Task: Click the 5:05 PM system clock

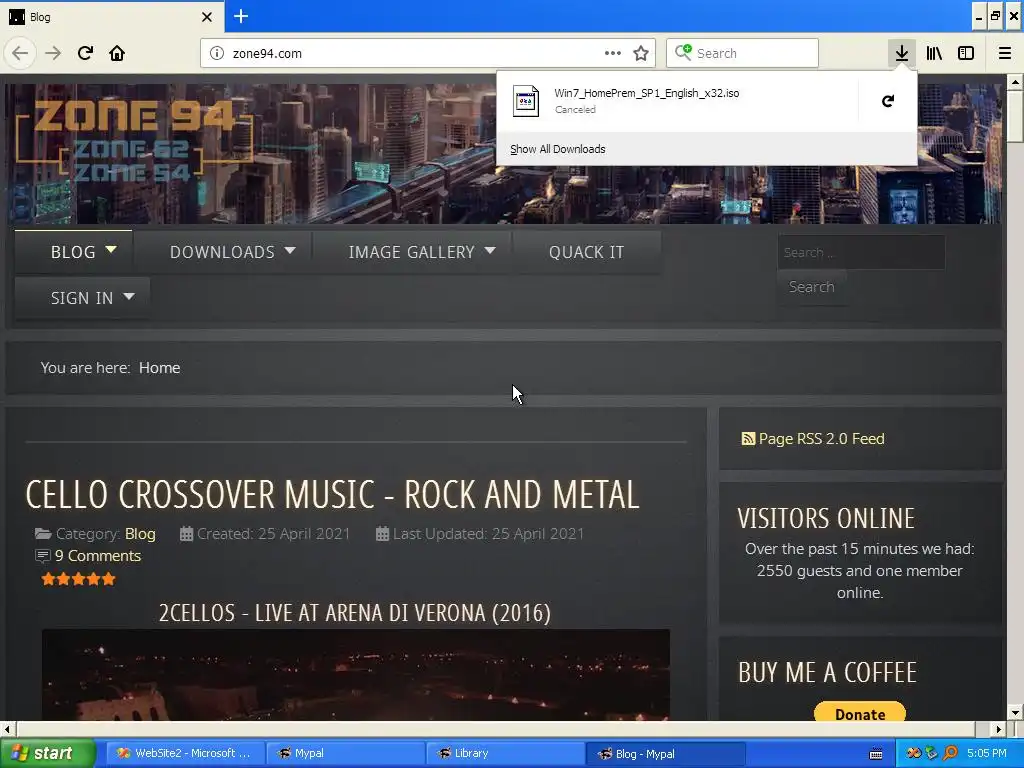Action: (x=986, y=753)
